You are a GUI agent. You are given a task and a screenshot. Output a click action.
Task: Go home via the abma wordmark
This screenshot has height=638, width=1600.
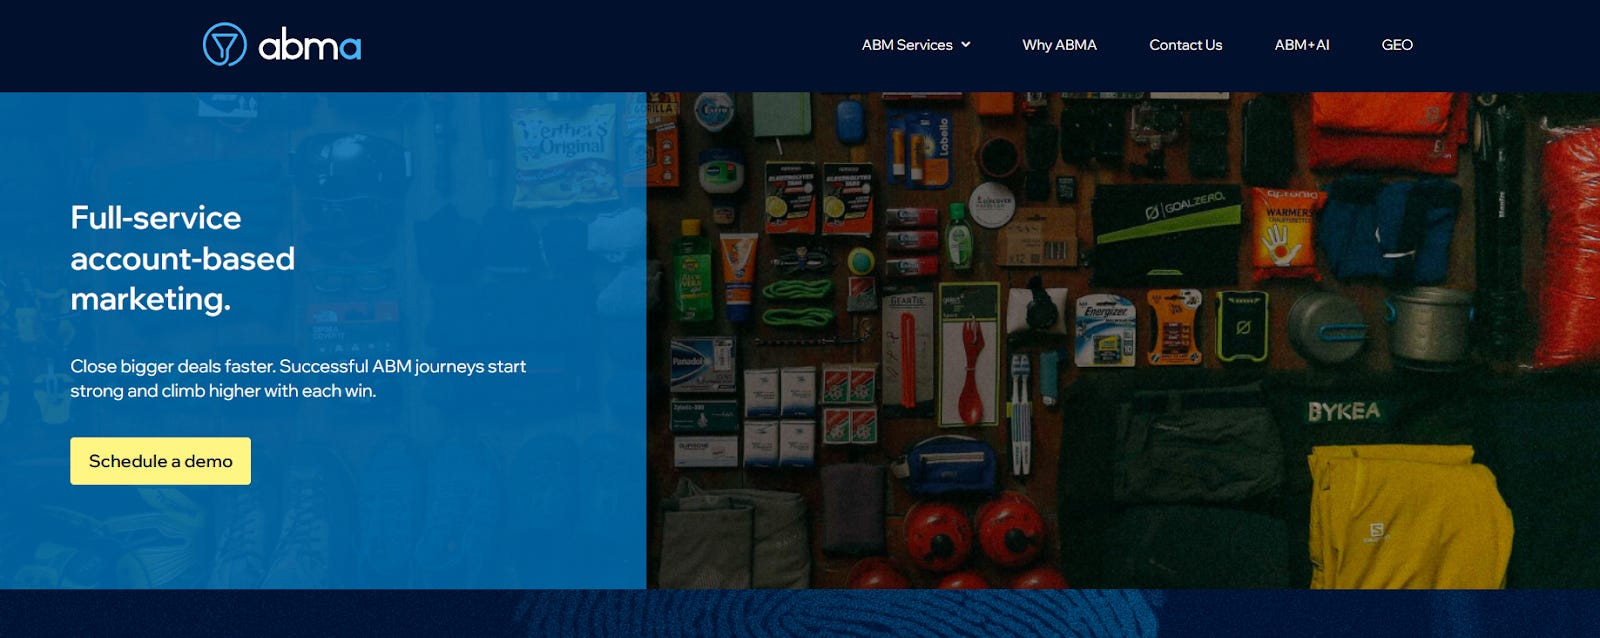tap(310, 46)
